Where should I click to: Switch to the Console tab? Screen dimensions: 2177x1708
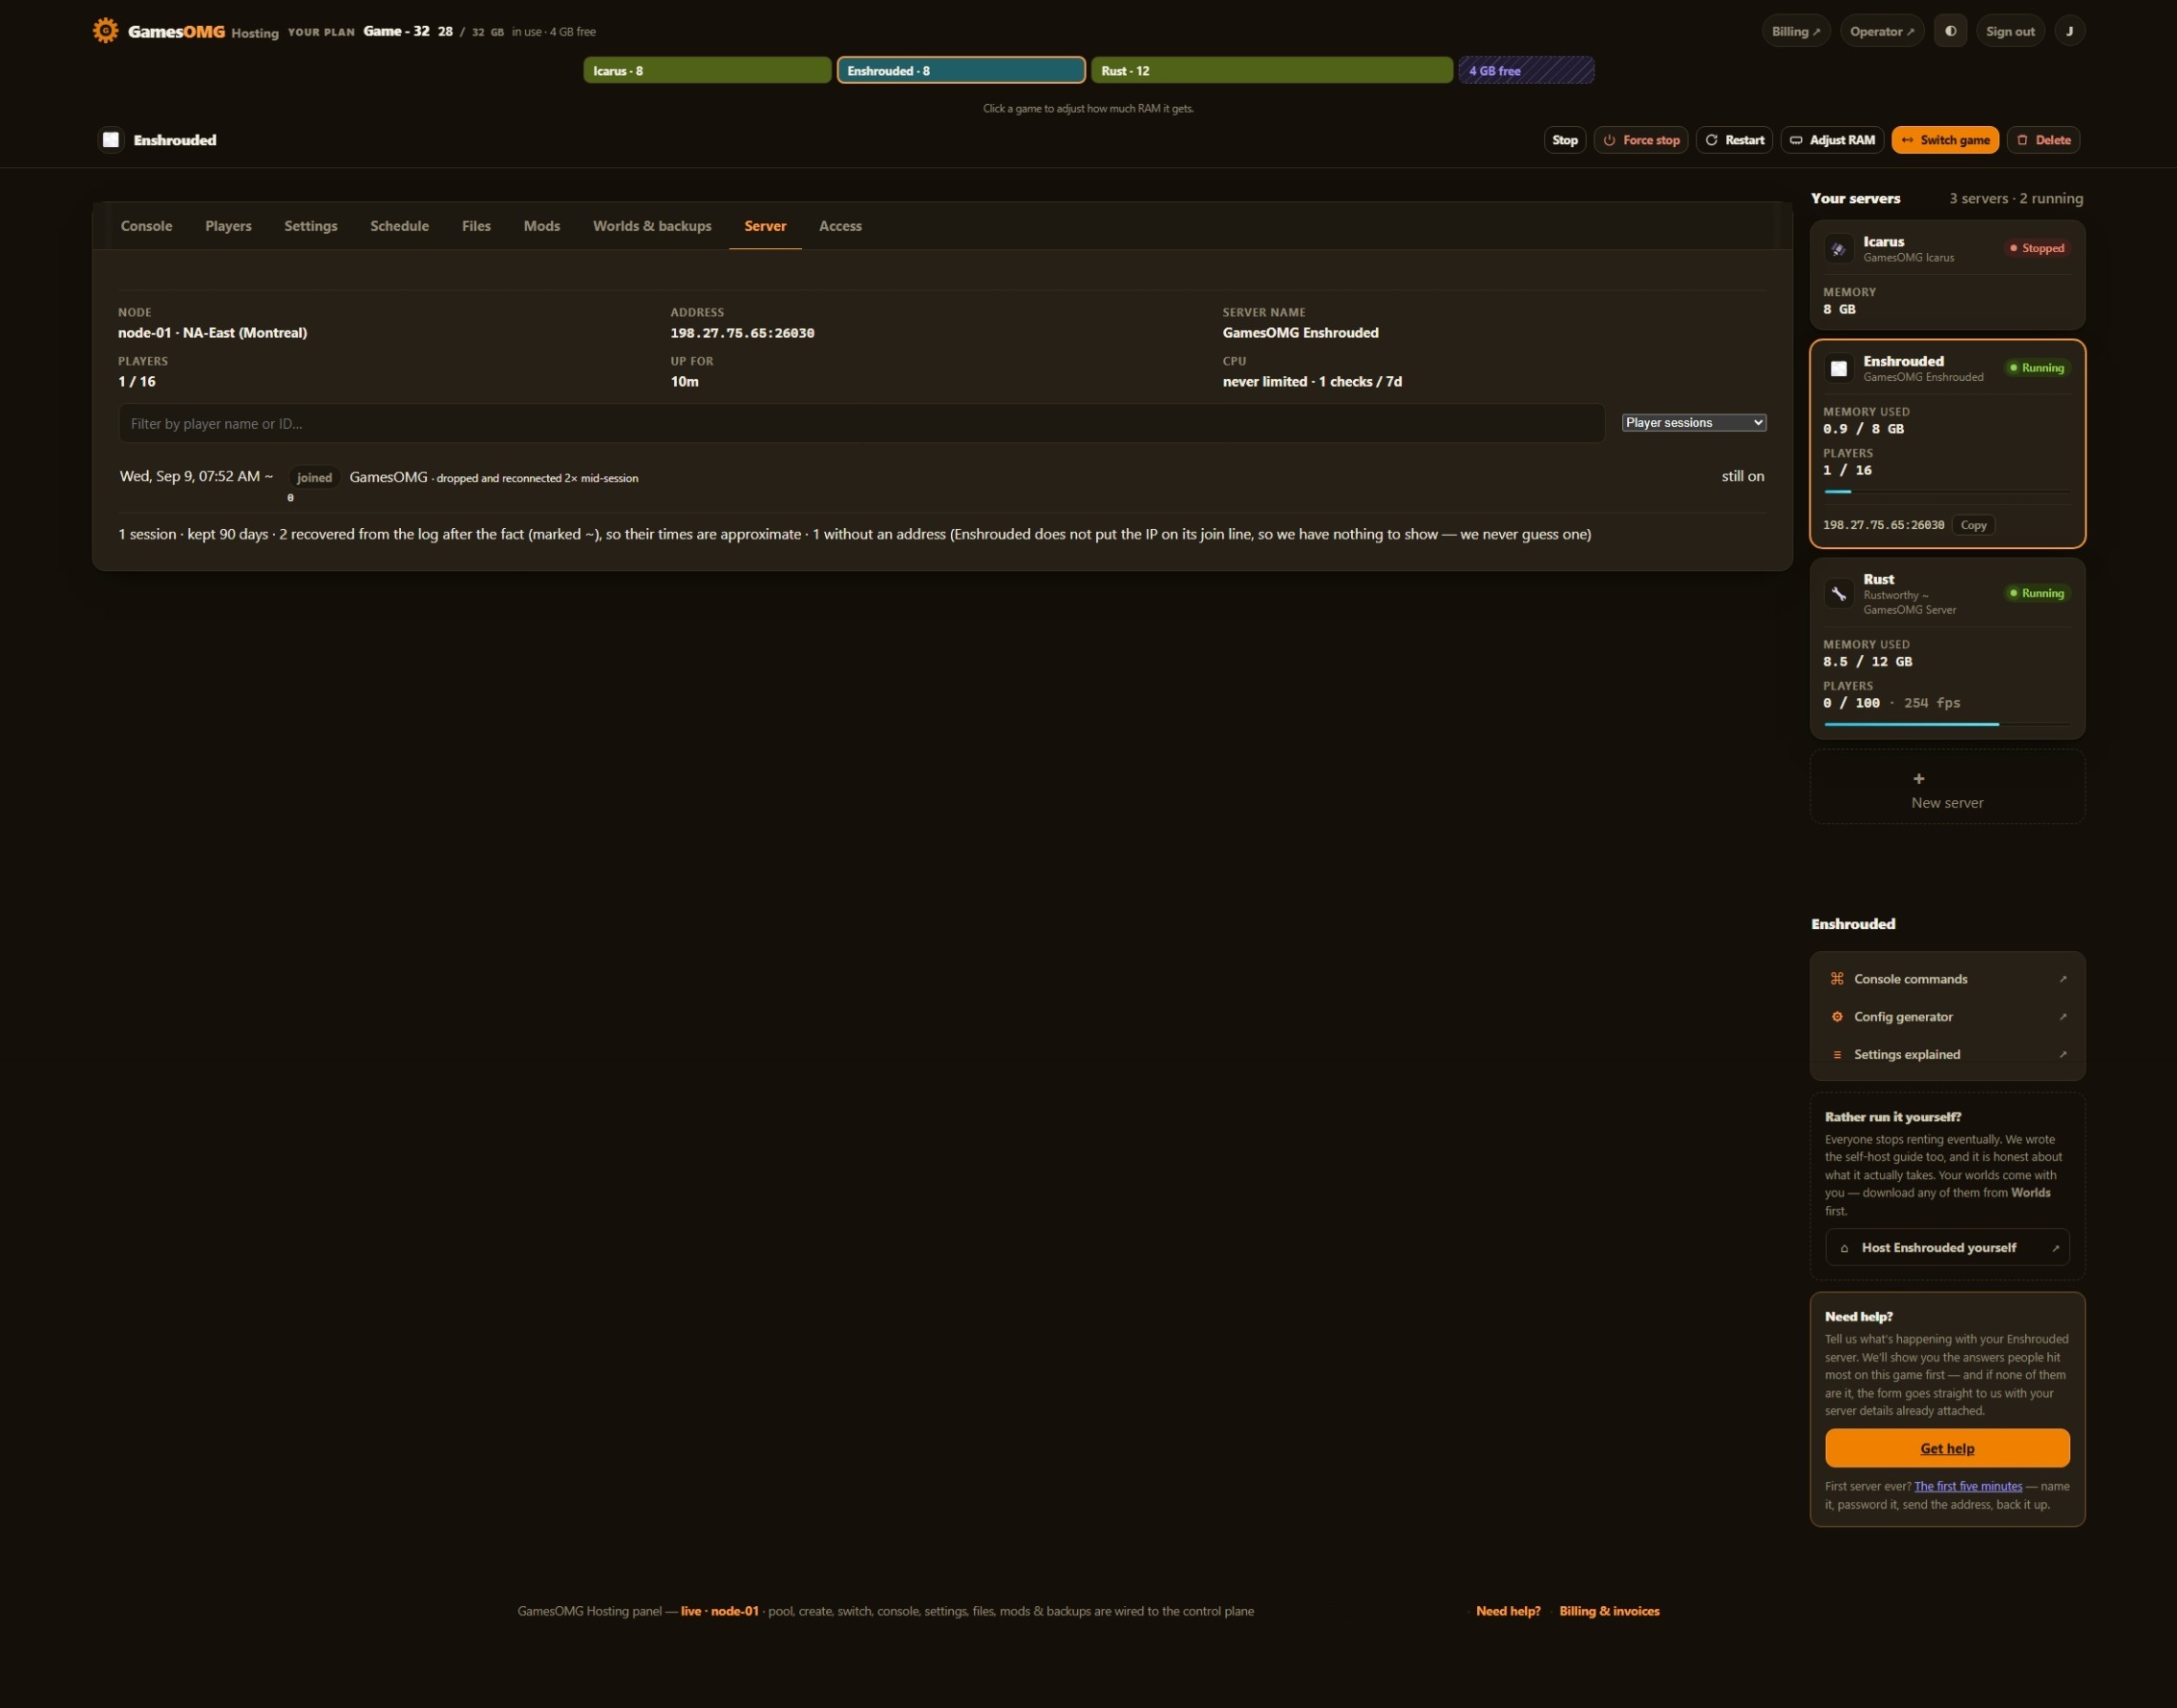pyautogui.click(x=146, y=226)
